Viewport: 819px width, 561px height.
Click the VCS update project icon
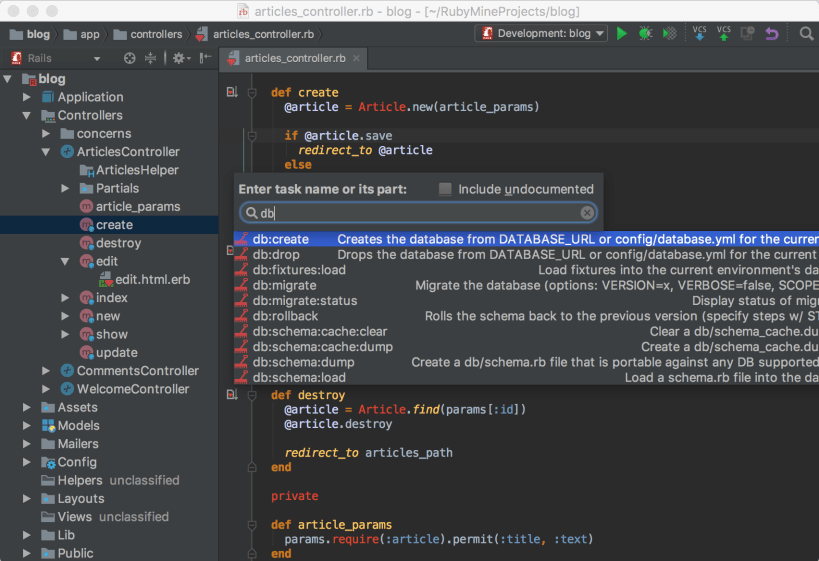[700, 33]
